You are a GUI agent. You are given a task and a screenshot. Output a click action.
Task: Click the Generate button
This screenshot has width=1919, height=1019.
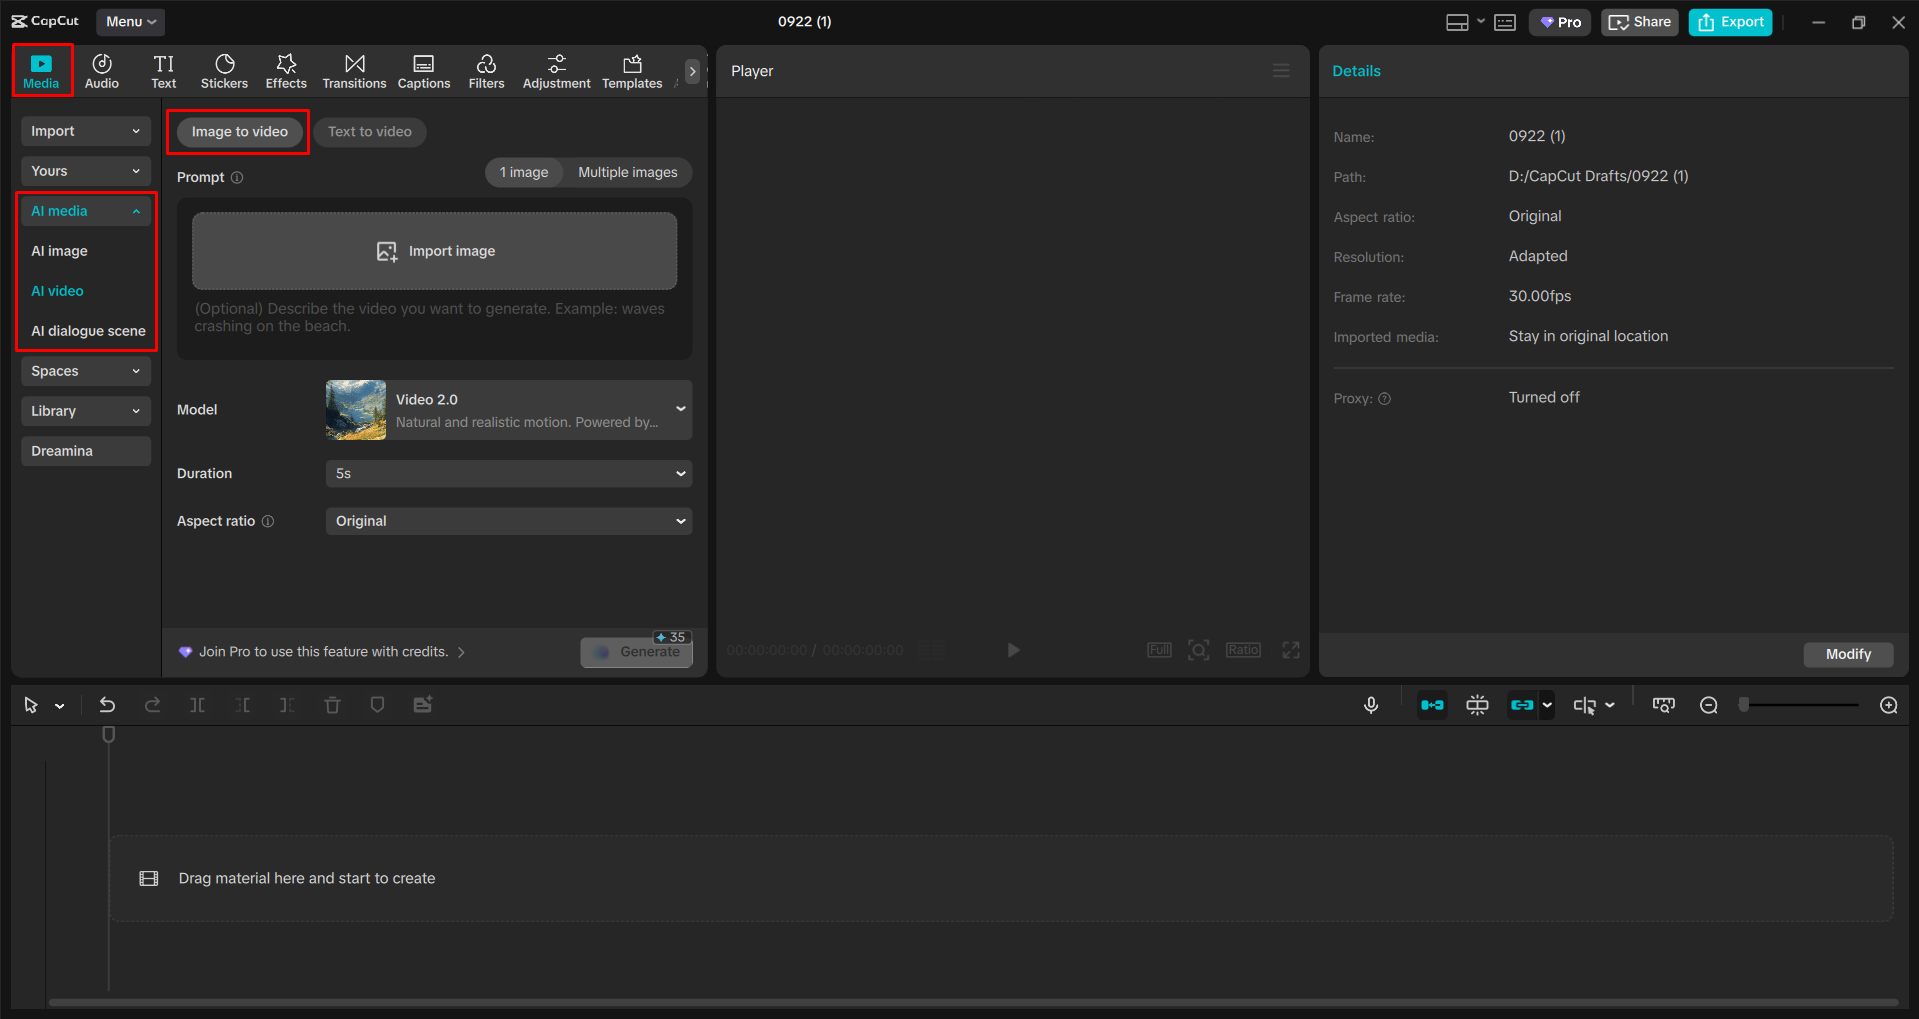click(x=636, y=651)
